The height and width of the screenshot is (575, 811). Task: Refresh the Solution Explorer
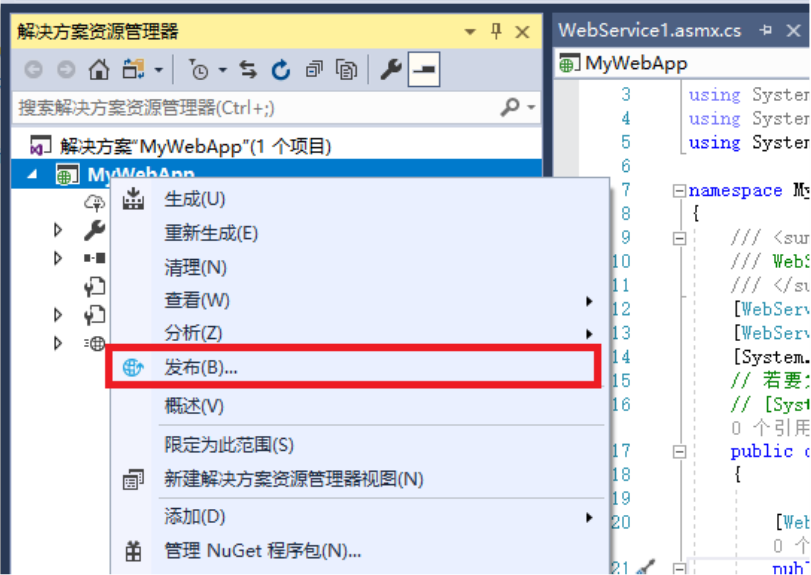tap(281, 70)
